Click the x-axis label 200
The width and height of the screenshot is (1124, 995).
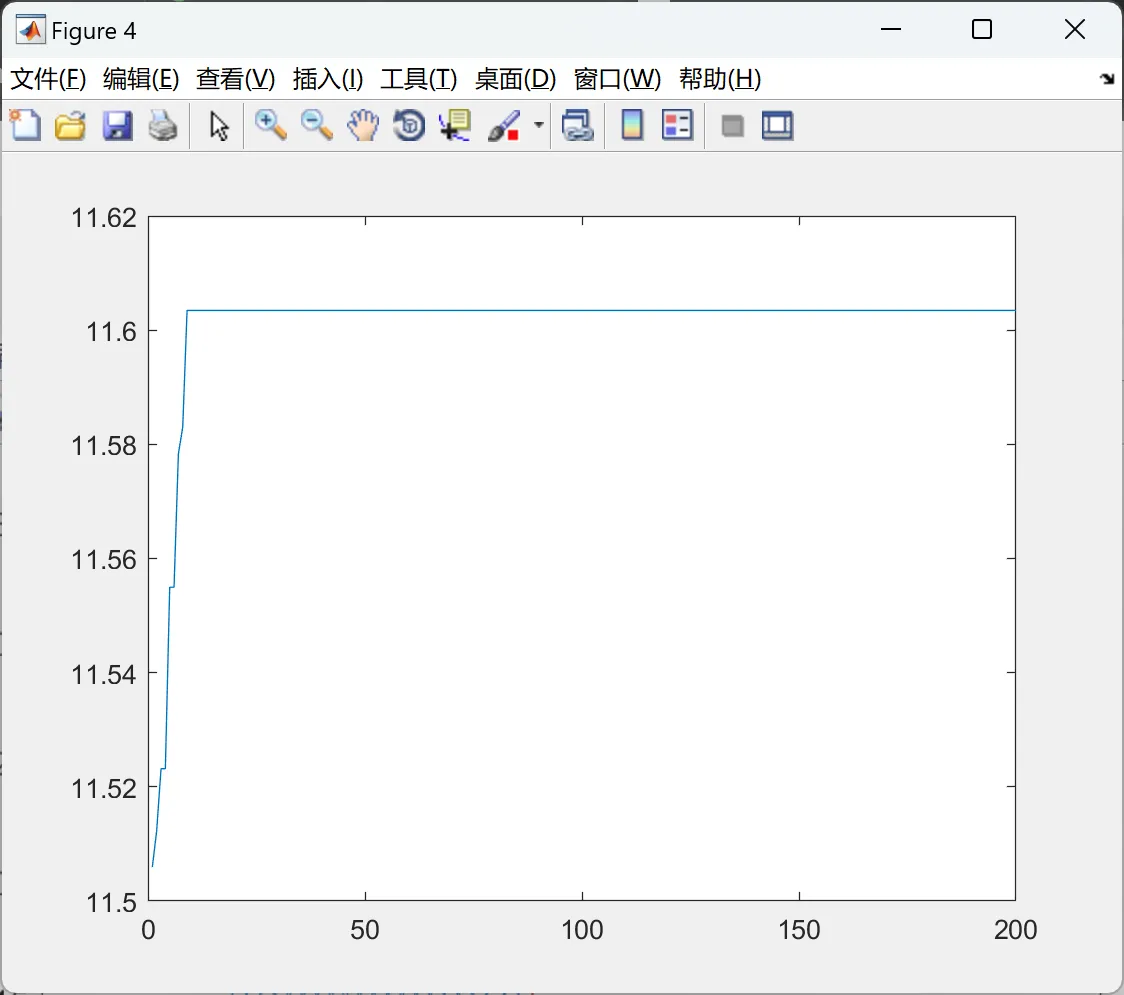point(1016,930)
